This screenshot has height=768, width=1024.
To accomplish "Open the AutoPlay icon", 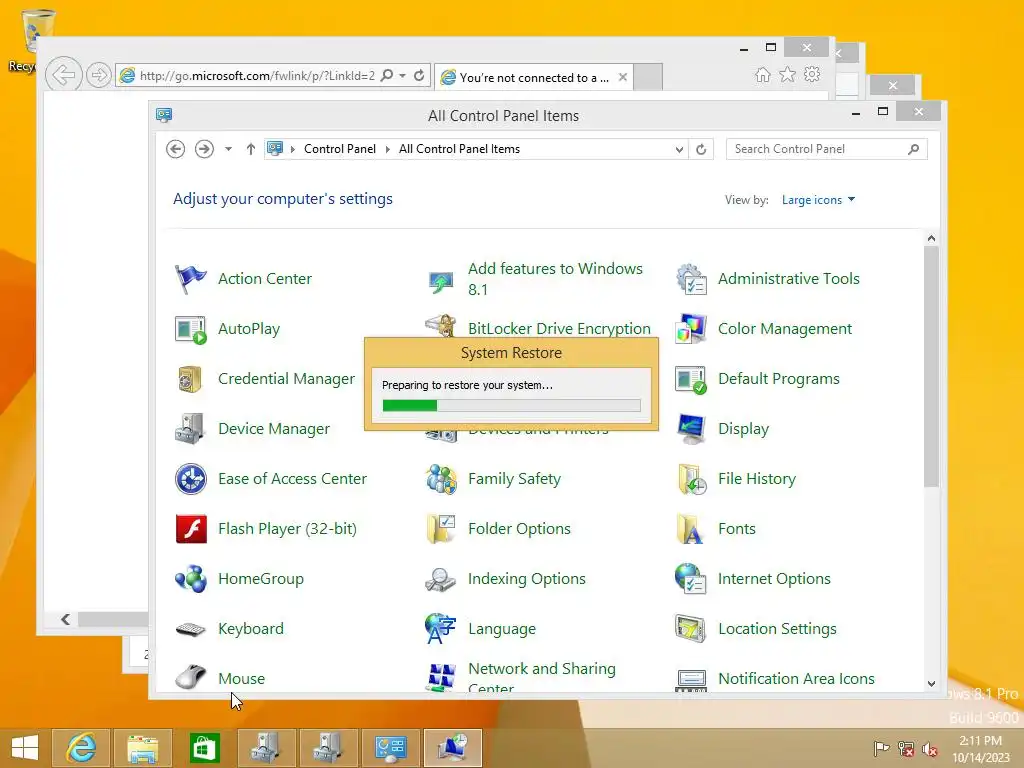I will click(191, 329).
